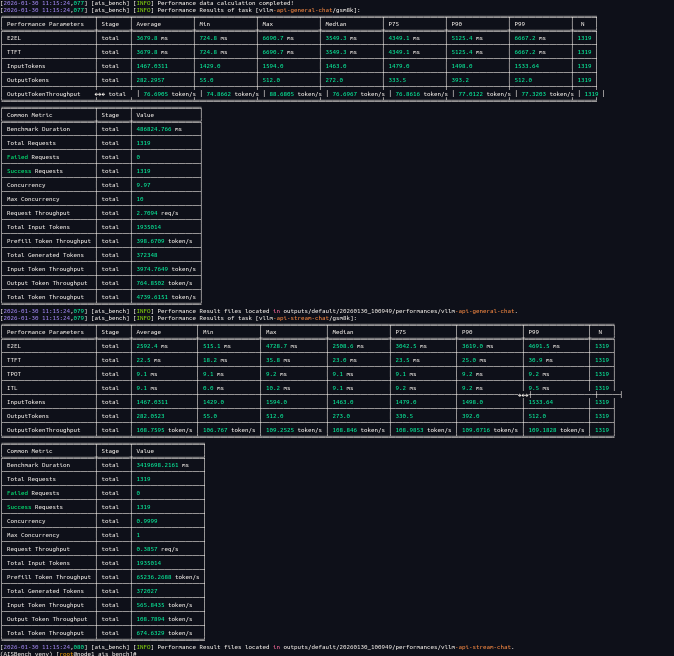Click InputTokens P99 '1533.64' in general-chat table
The image size is (674, 656).
[527, 66]
